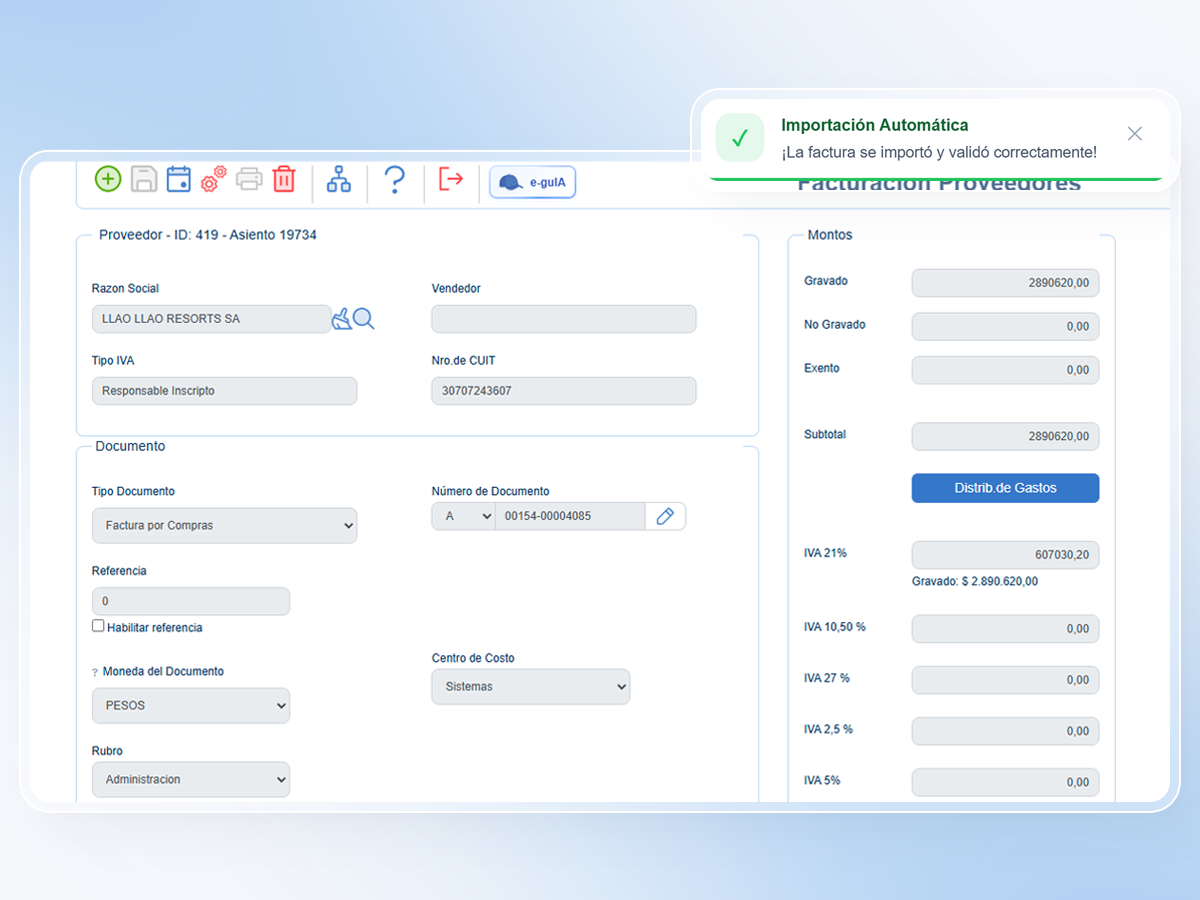This screenshot has width=1200, height=900.
Task: Click the Gravado amount field
Action: tap(1005, 283)
